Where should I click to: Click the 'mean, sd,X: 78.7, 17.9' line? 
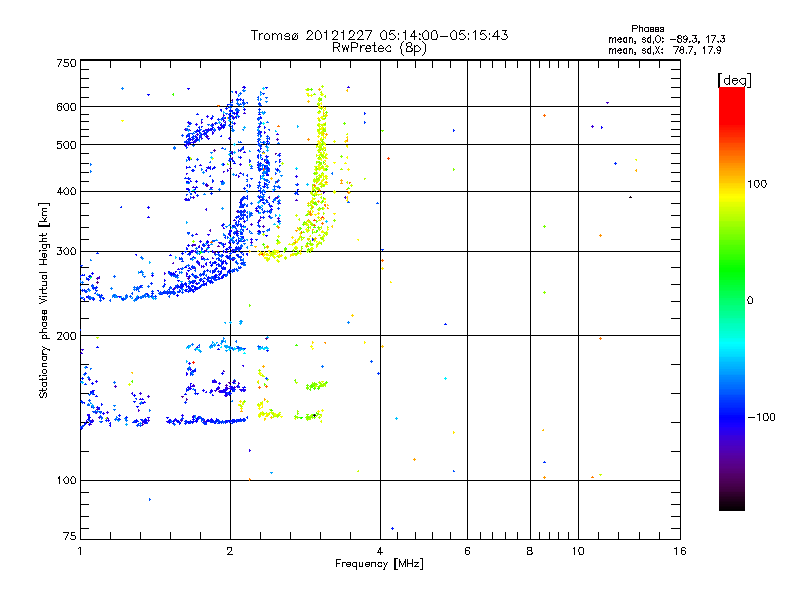click(x=665, y=50)
